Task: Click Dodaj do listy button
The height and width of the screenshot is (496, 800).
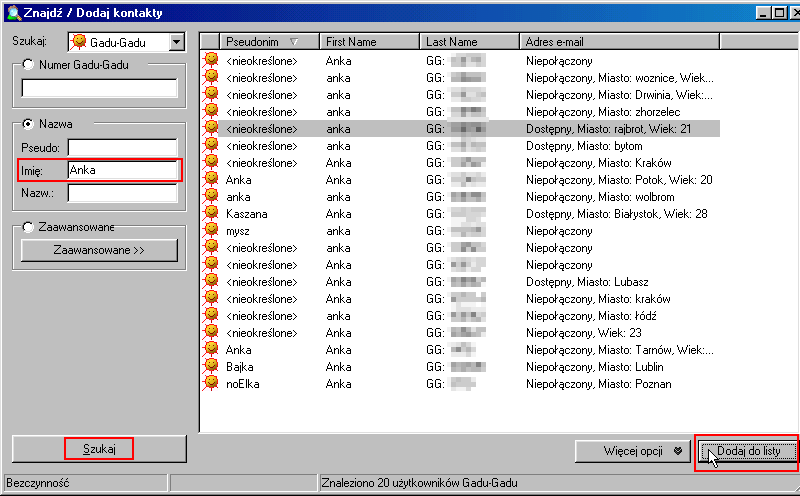Action: point(747,451)
